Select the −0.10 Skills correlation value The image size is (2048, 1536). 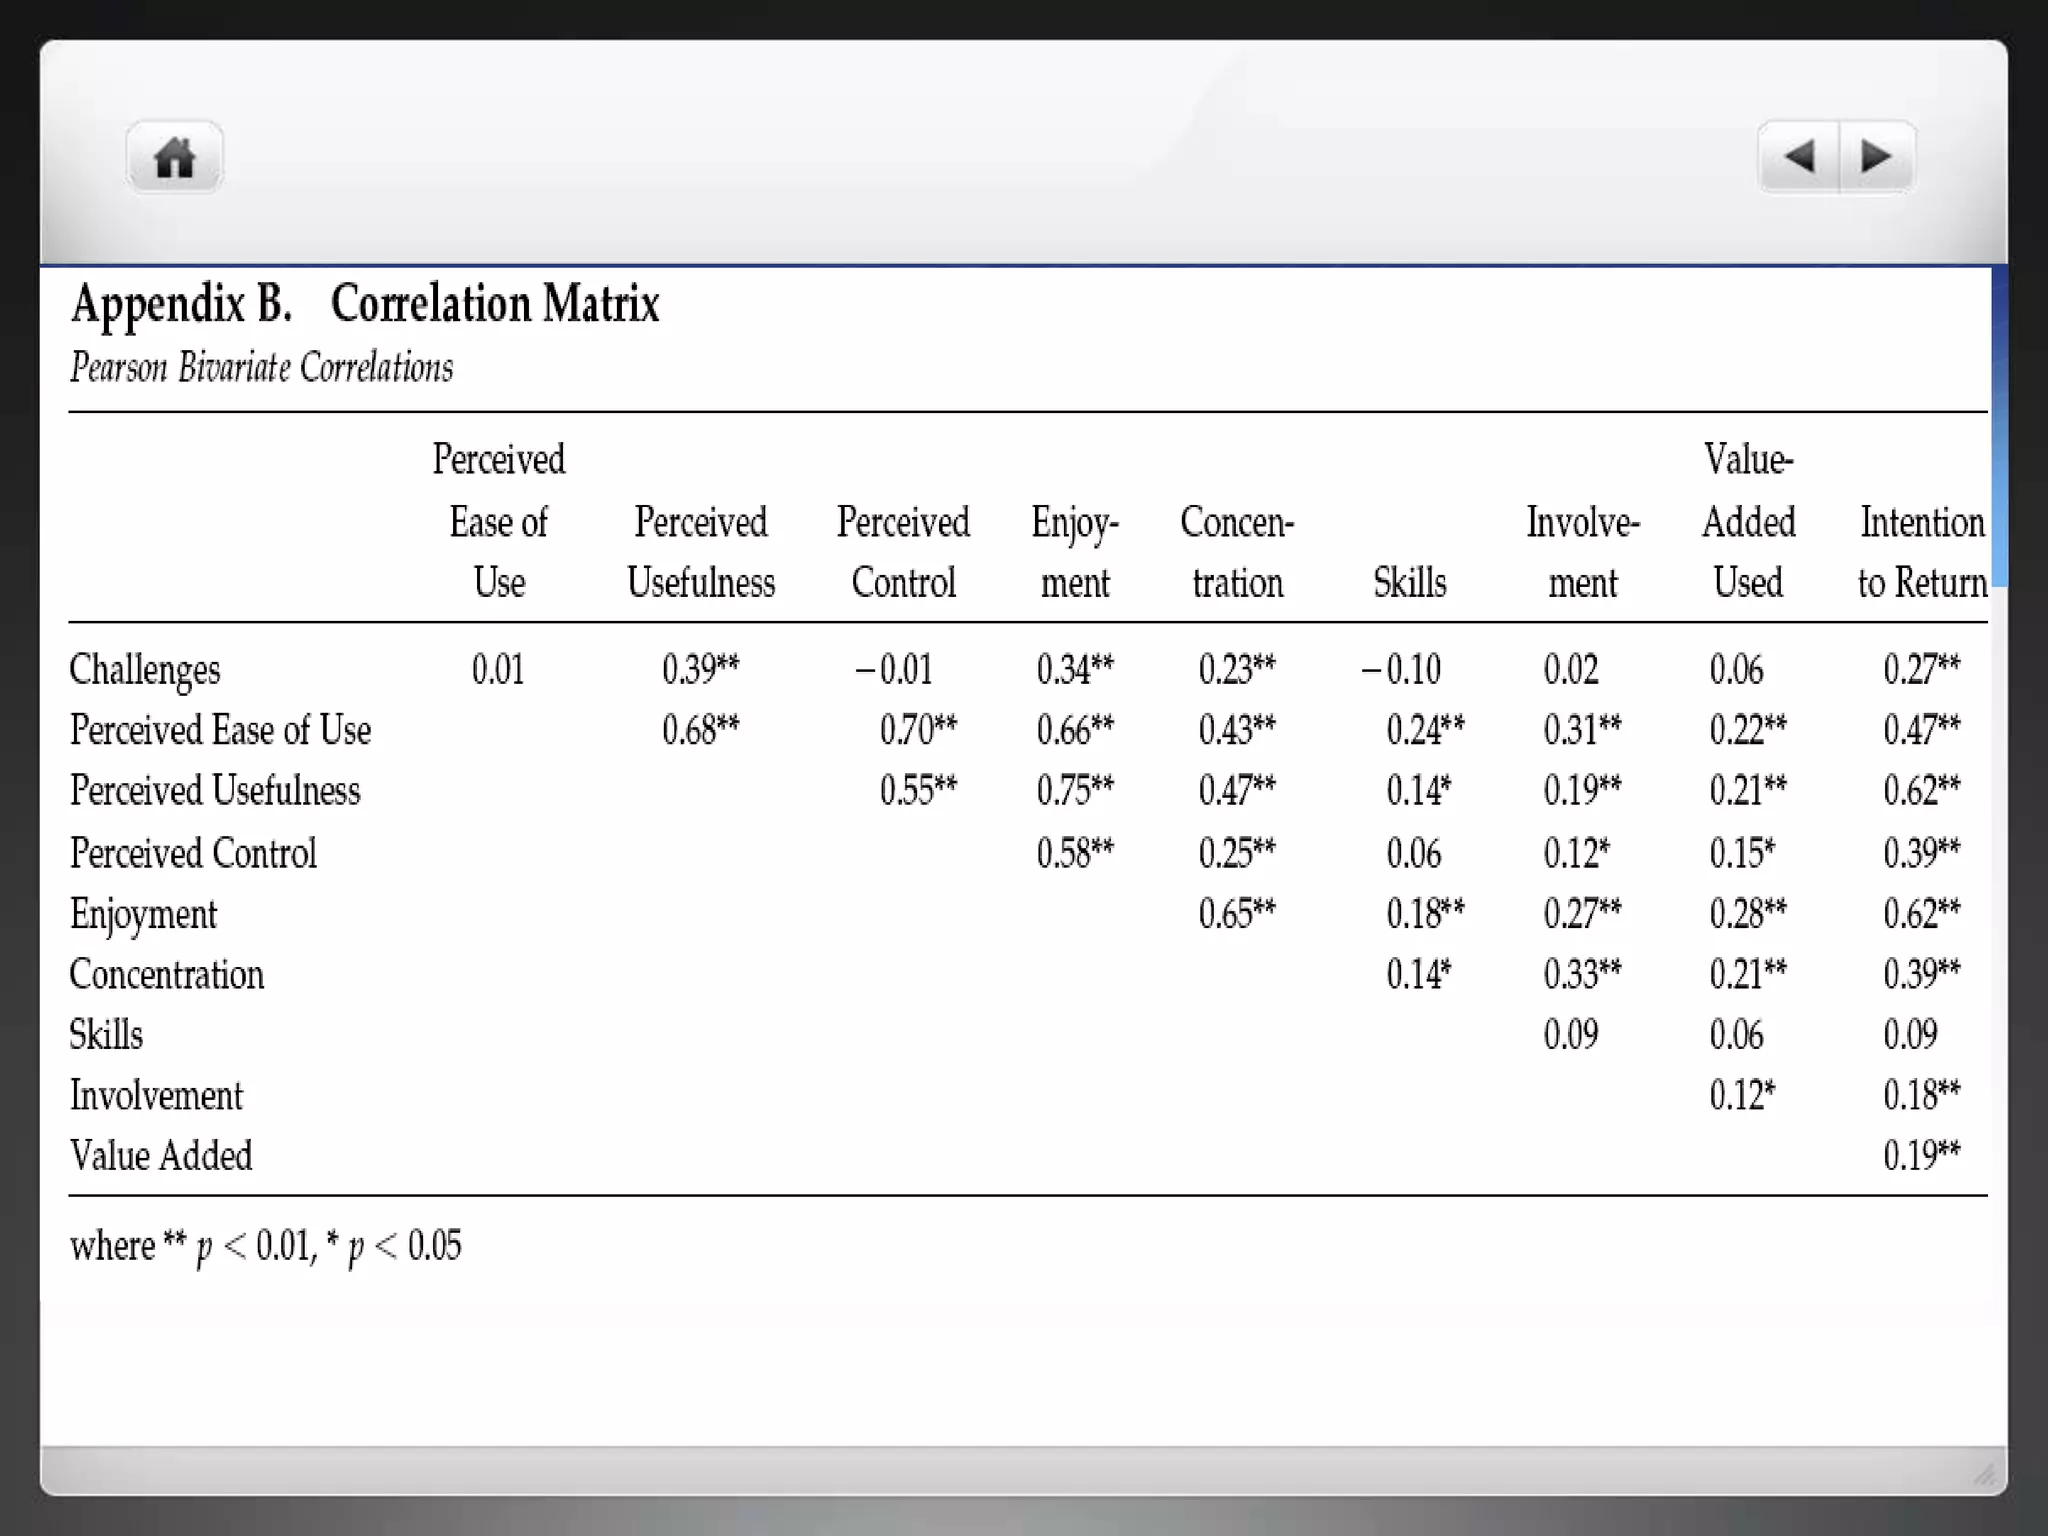point(1400,670)
